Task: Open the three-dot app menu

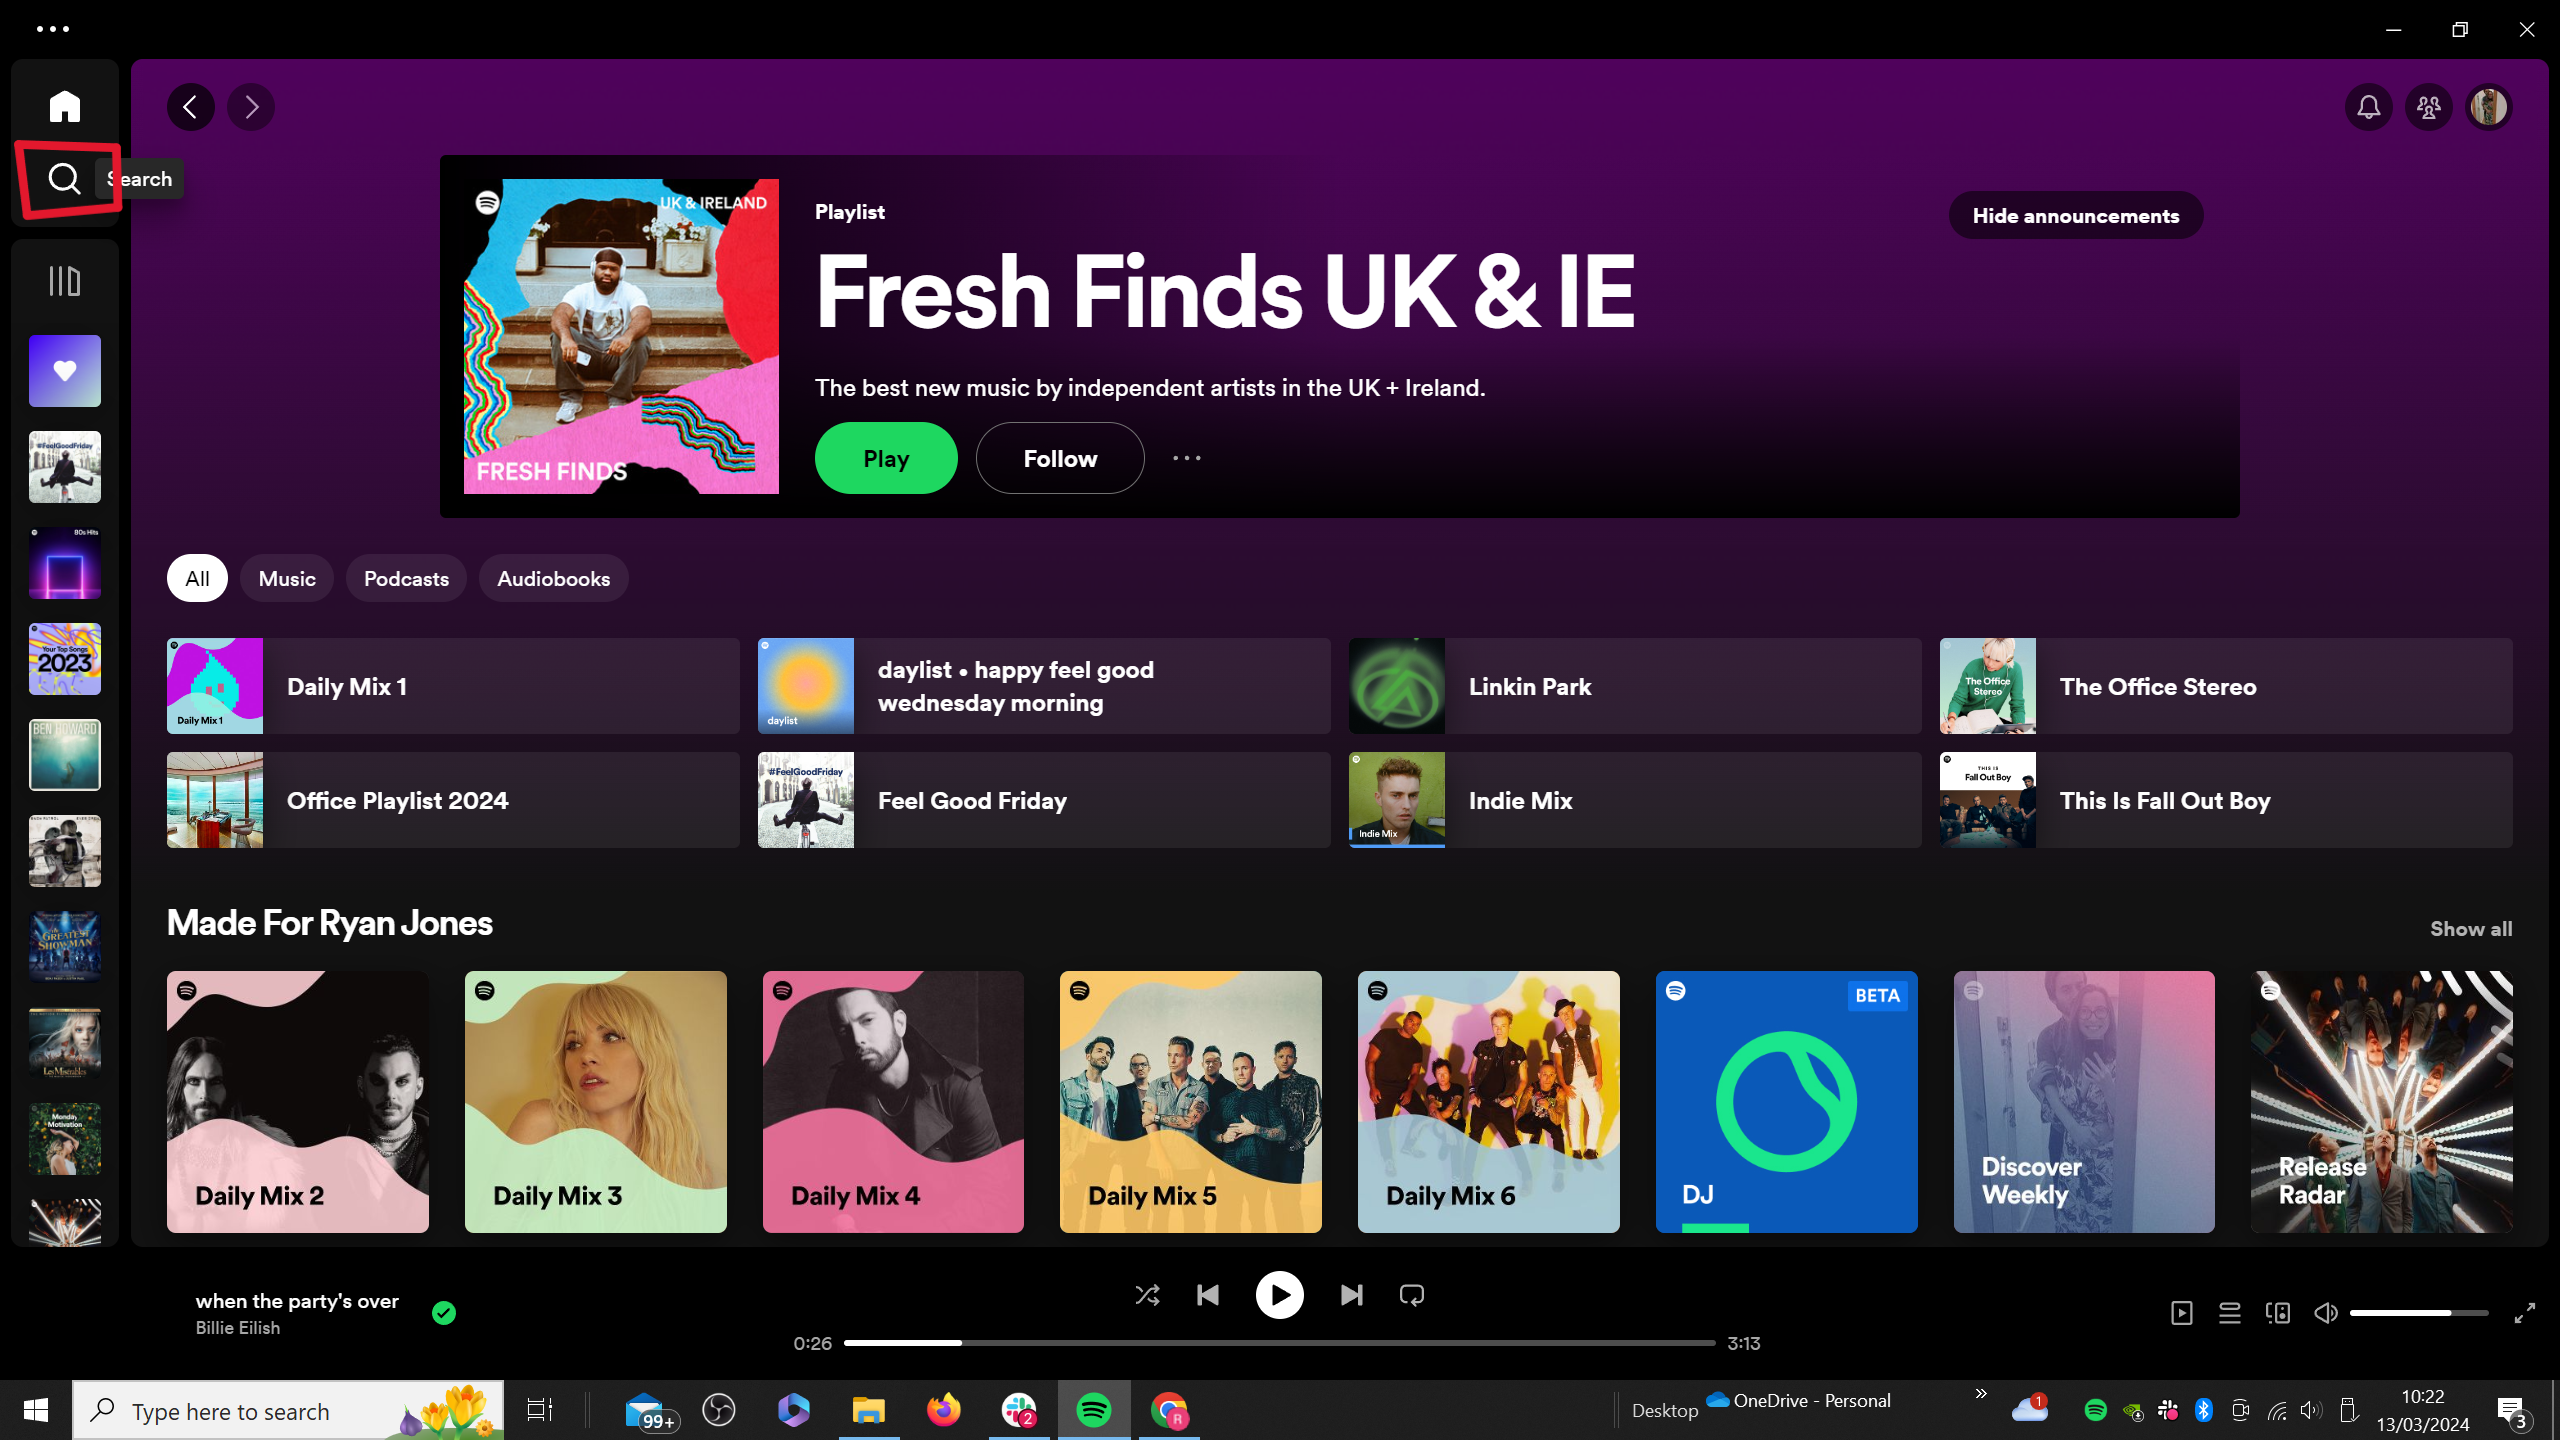Action: pyautogui.click(x=53, y=29)
